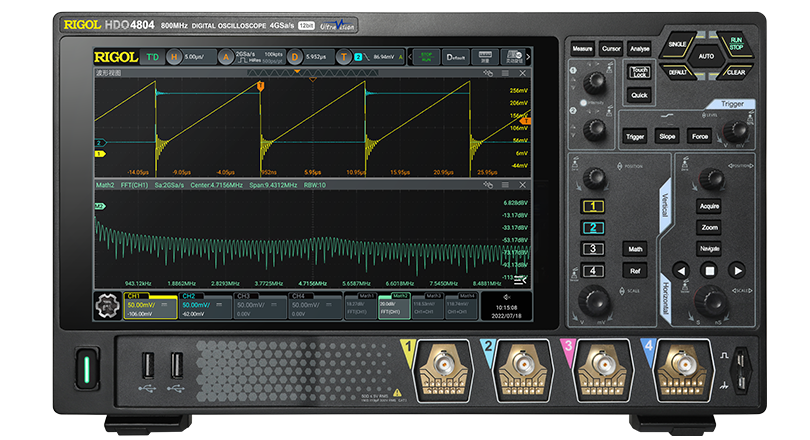Screen dimensions: 810x440
Task: Open the function navigation gear icon
Action: 107,305
